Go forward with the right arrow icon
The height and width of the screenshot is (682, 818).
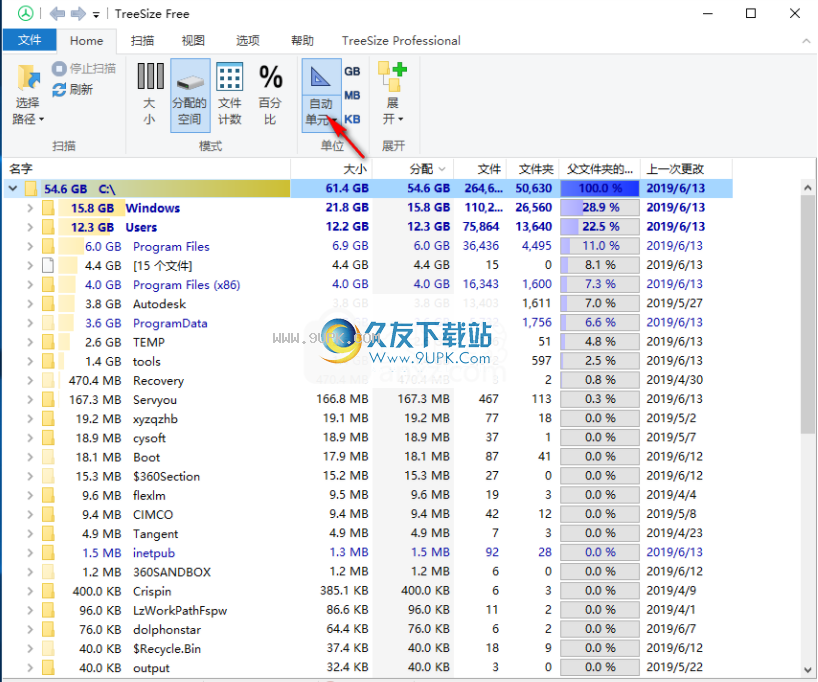click(78, 14)
